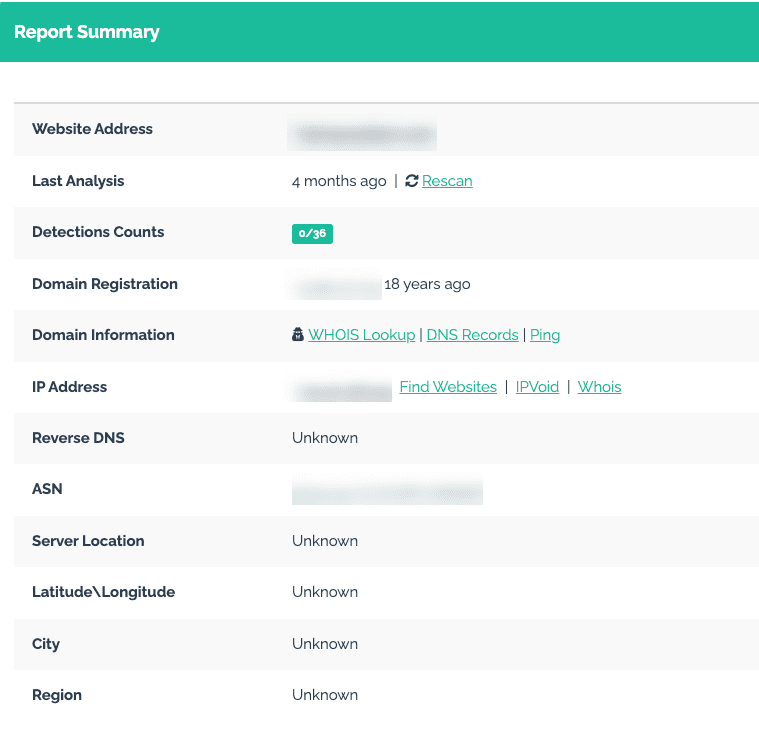
Task: Click the Unknown value for City
Action: [x=325, y=644]
